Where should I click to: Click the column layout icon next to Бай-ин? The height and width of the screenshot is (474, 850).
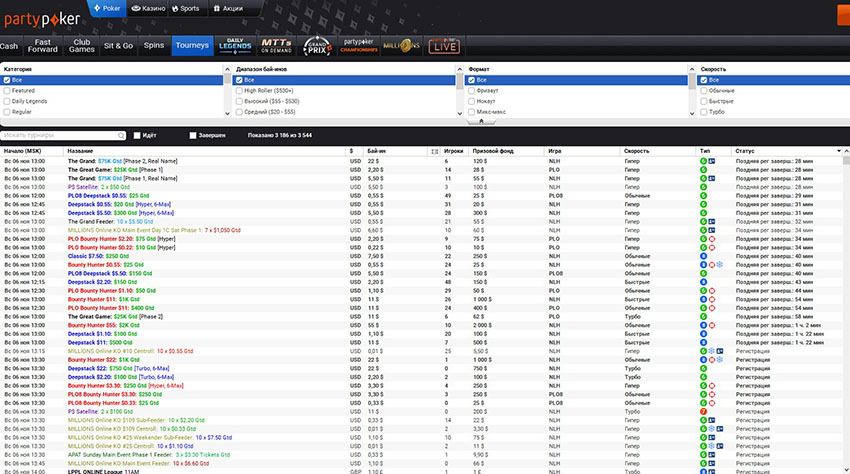pyautogui.click(x=434, y=150)
